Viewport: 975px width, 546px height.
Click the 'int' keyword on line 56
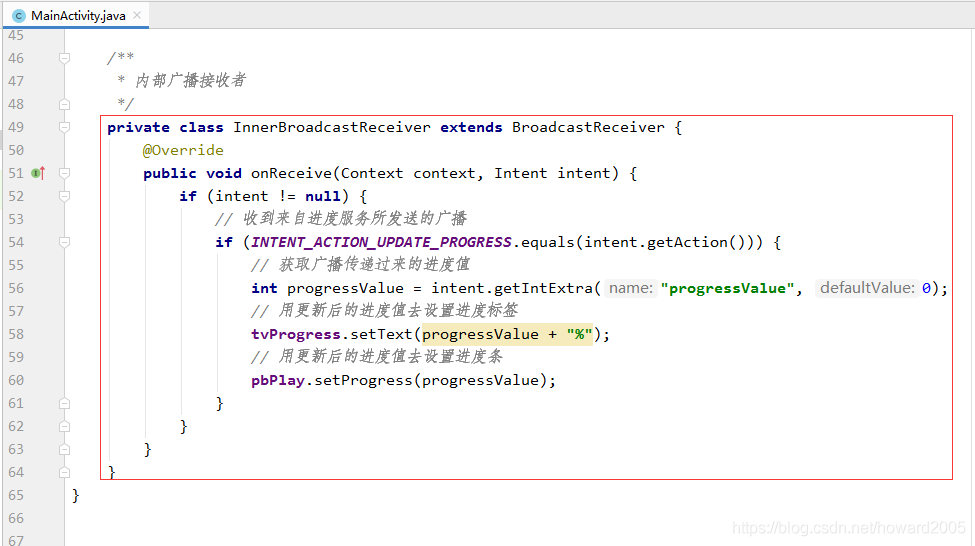(x=264, y=288)
